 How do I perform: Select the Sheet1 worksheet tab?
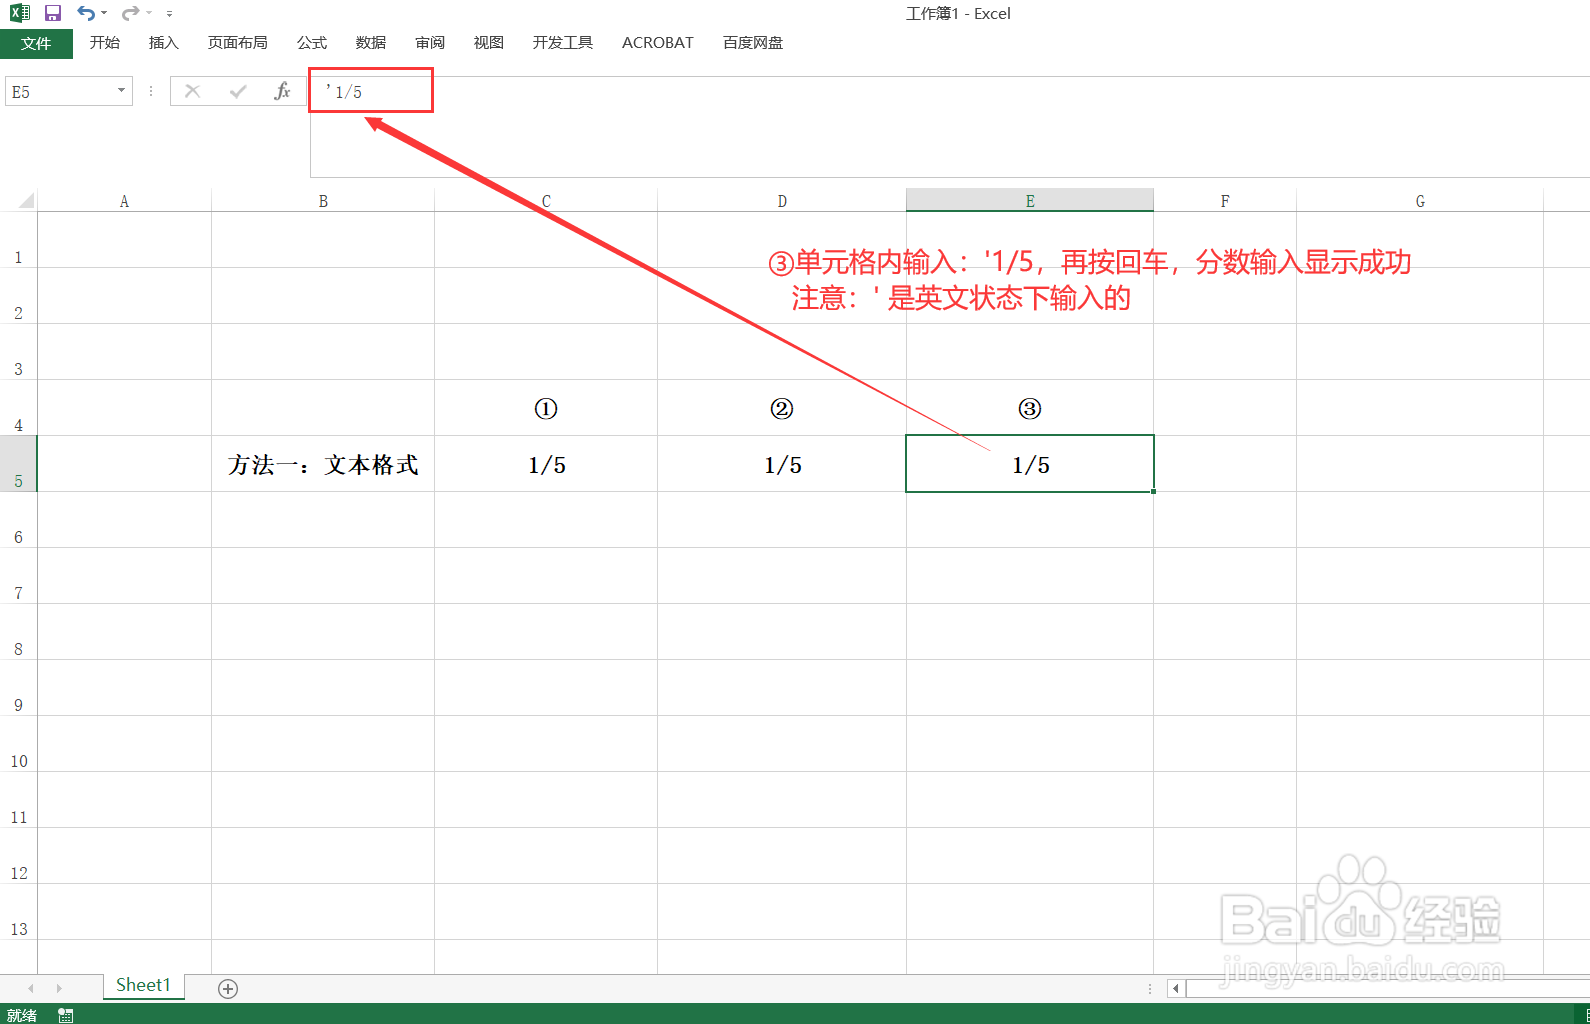[x=143, y=986]
